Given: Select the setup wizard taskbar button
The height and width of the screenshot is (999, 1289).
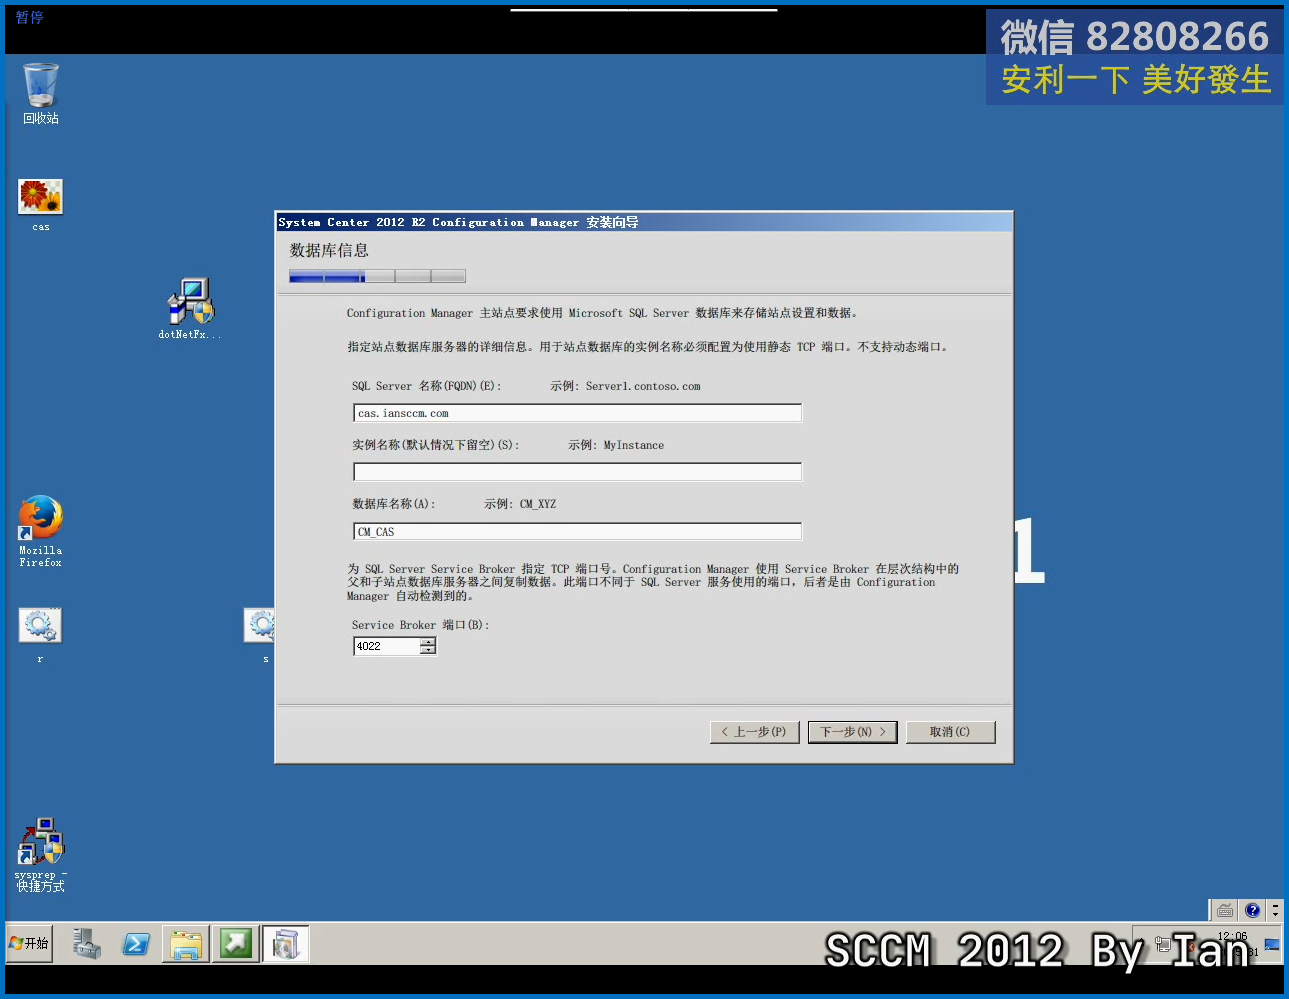Looking at the screenshot, I should pos(285,944).
